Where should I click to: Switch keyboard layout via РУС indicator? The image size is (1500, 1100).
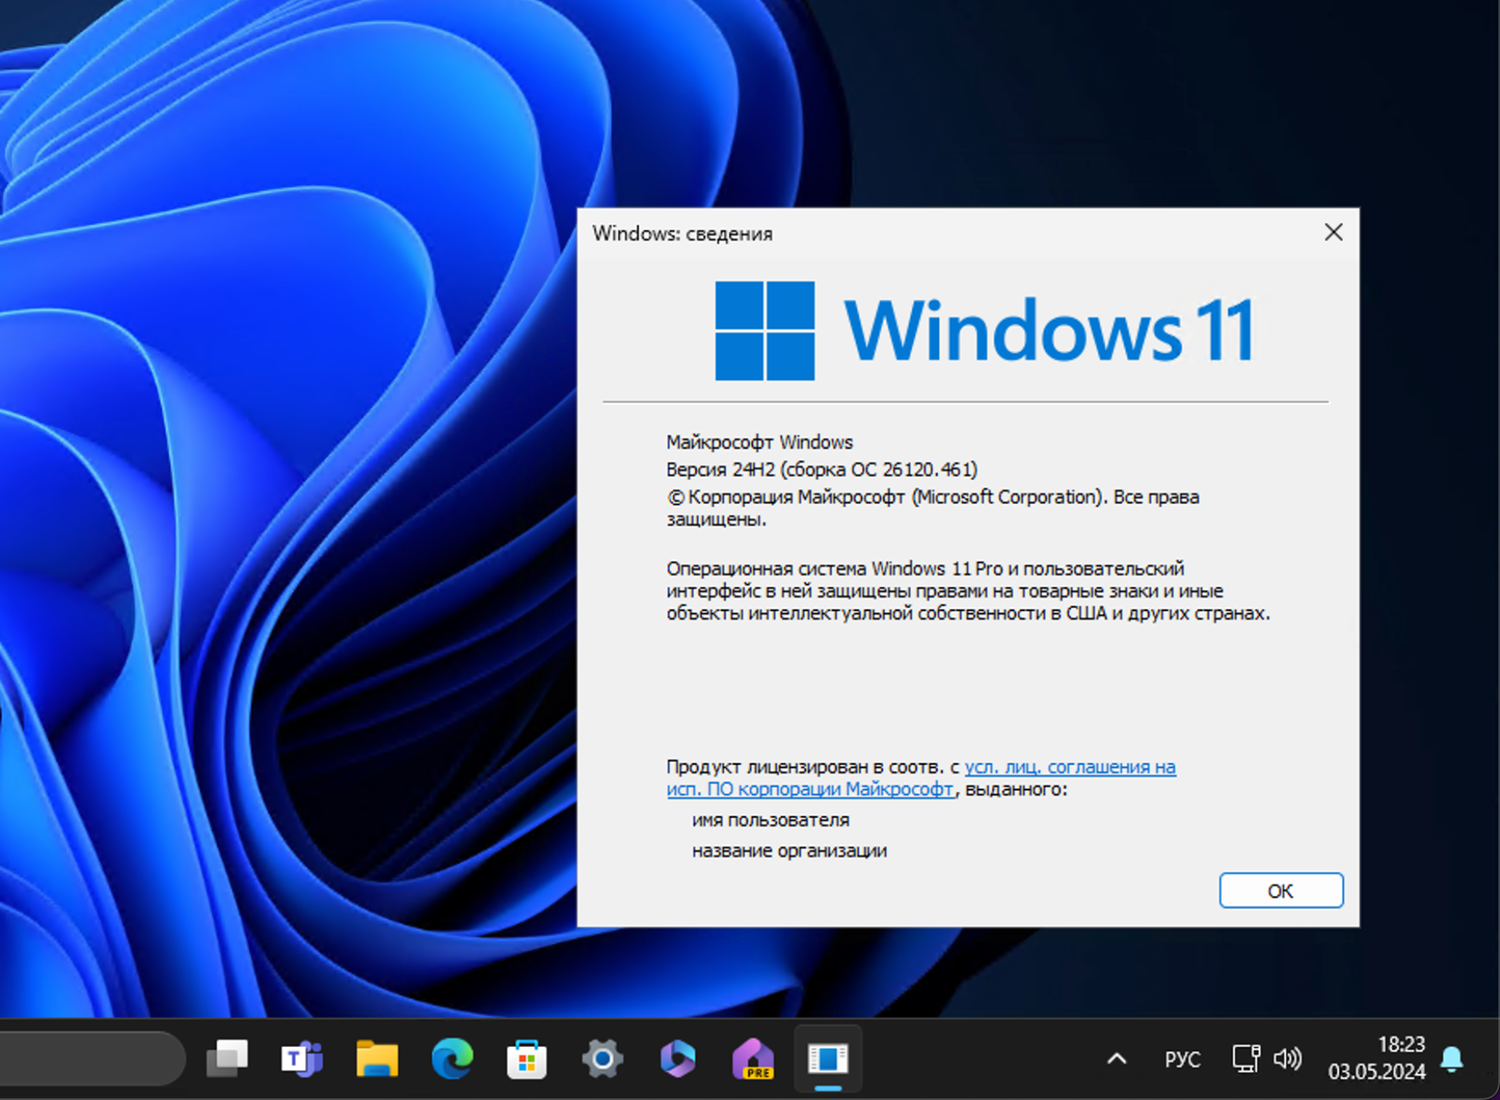click(x=1182, y=1058)
